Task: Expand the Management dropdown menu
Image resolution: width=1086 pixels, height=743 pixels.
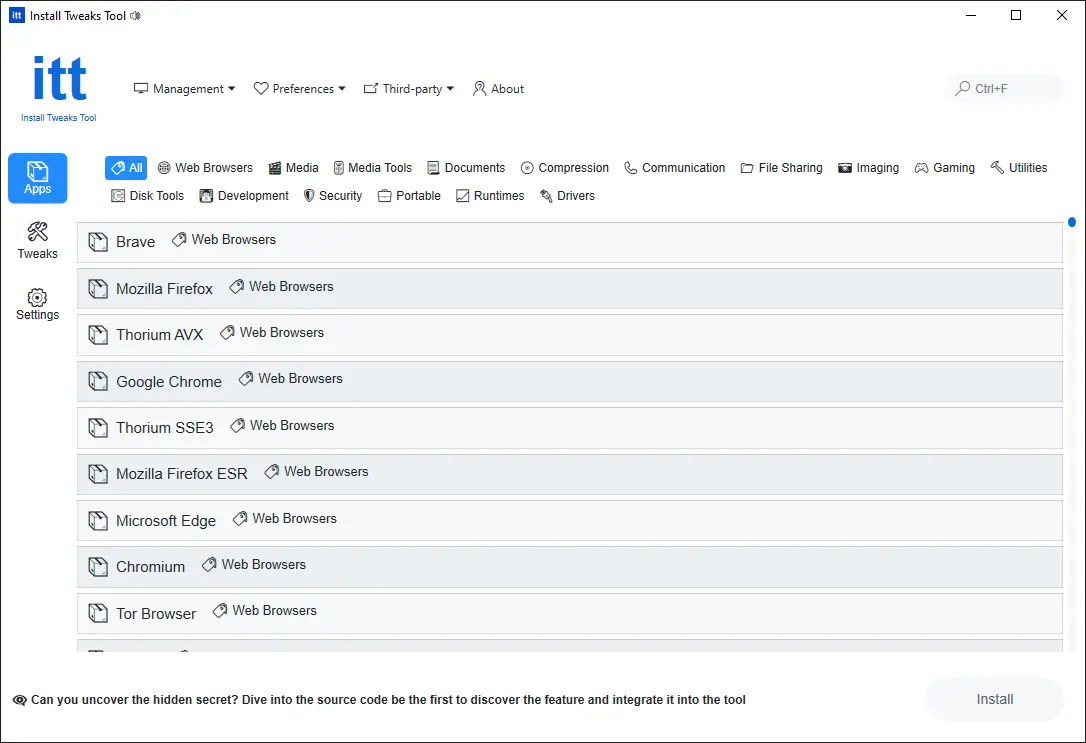Action: pos(184,89)
